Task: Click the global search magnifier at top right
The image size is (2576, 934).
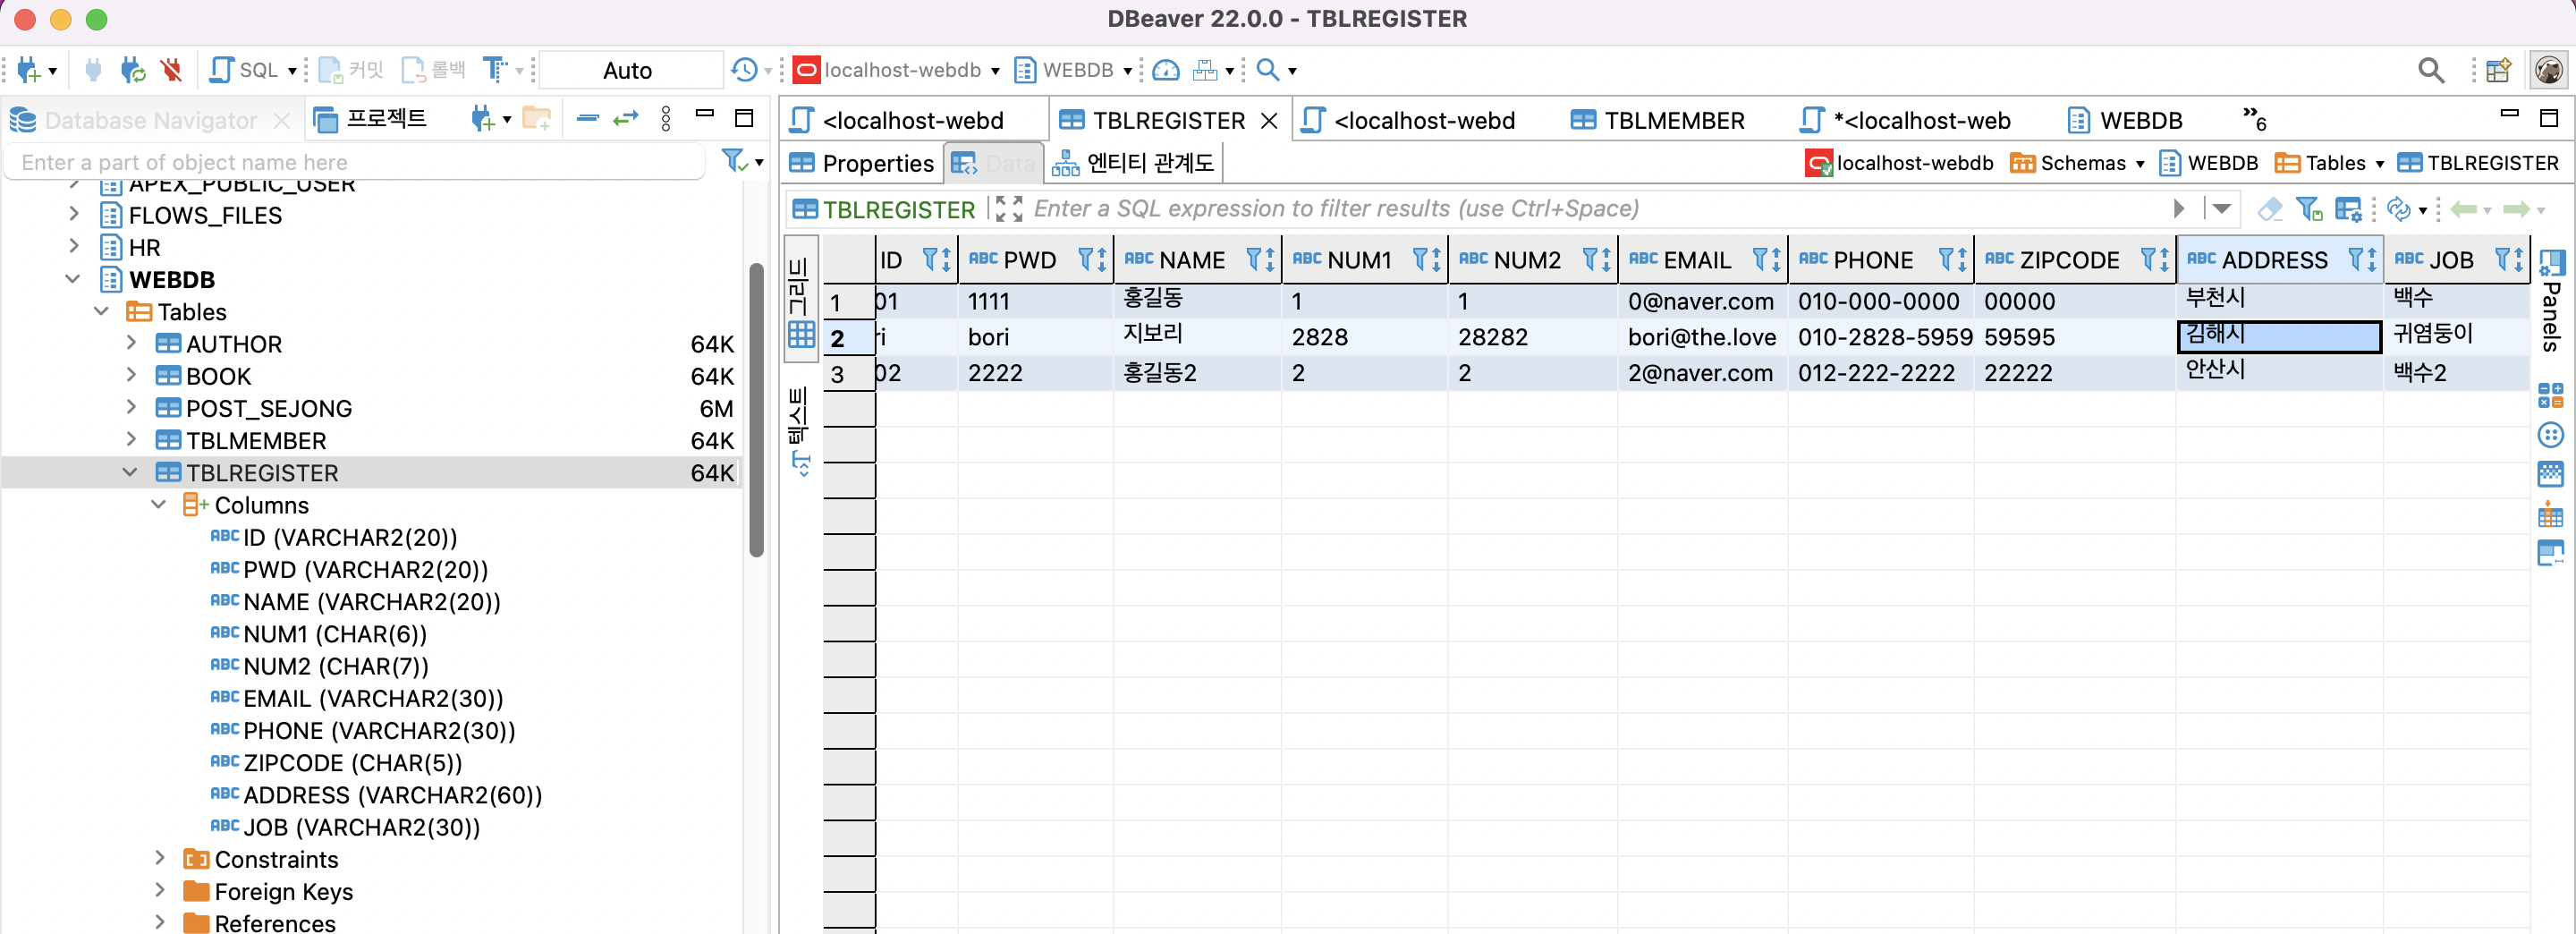Action: (2431, 70)
